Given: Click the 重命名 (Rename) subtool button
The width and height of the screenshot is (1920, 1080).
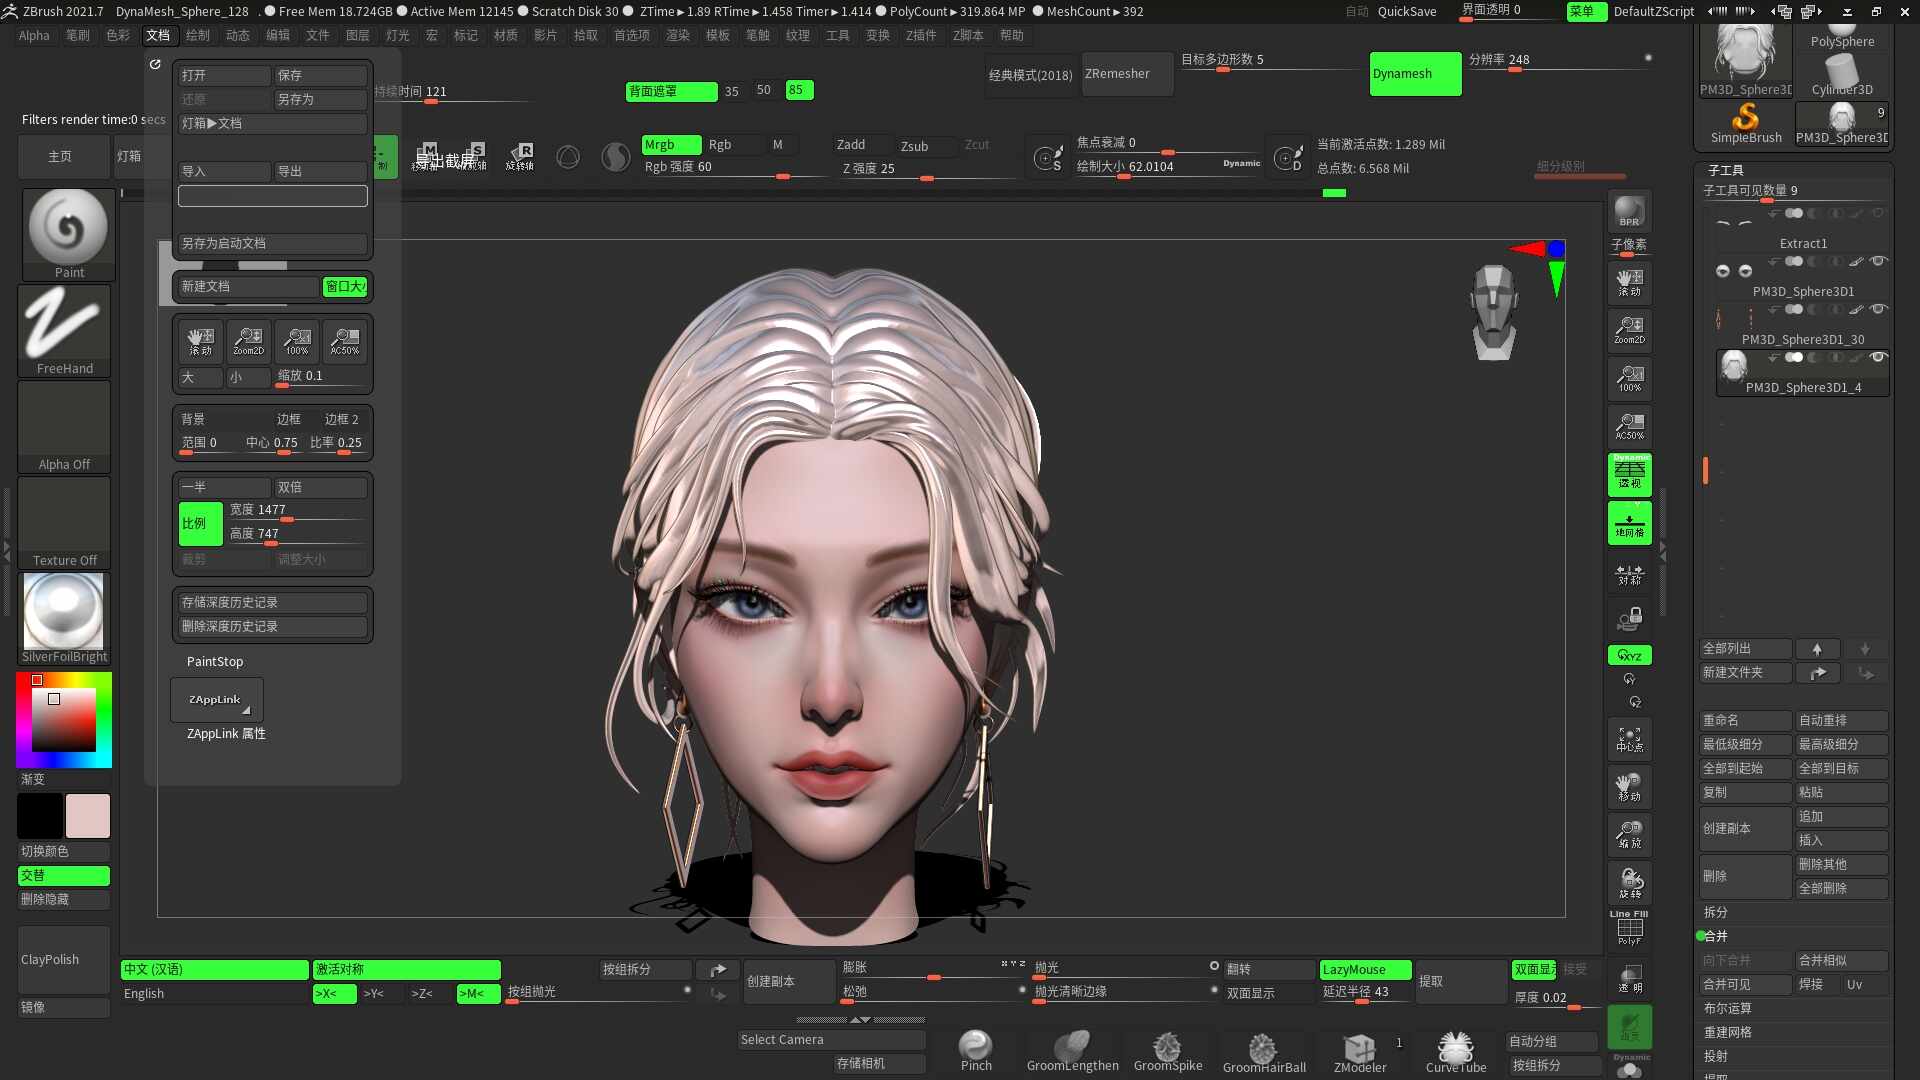Looking at the screenshot, I should pyautogui.click(x=1745, y=720).
